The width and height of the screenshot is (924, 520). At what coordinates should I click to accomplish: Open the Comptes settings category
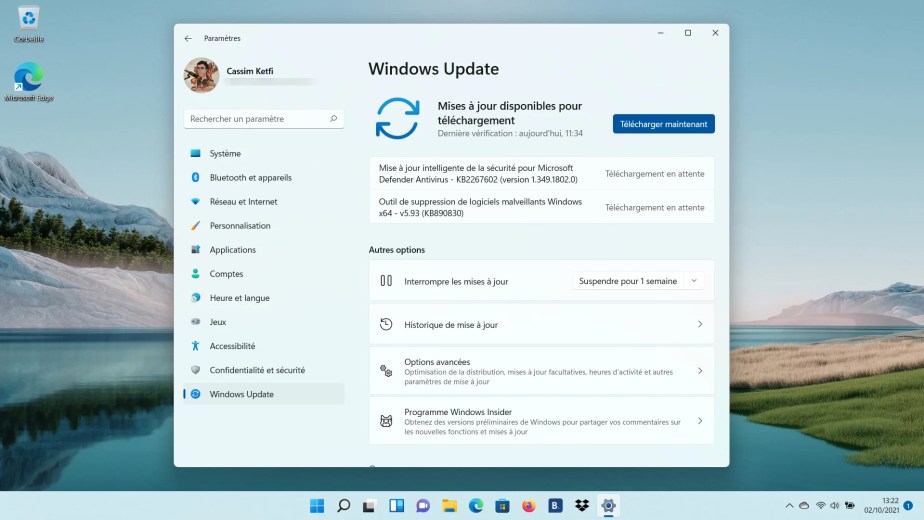(x=263, y=274)
